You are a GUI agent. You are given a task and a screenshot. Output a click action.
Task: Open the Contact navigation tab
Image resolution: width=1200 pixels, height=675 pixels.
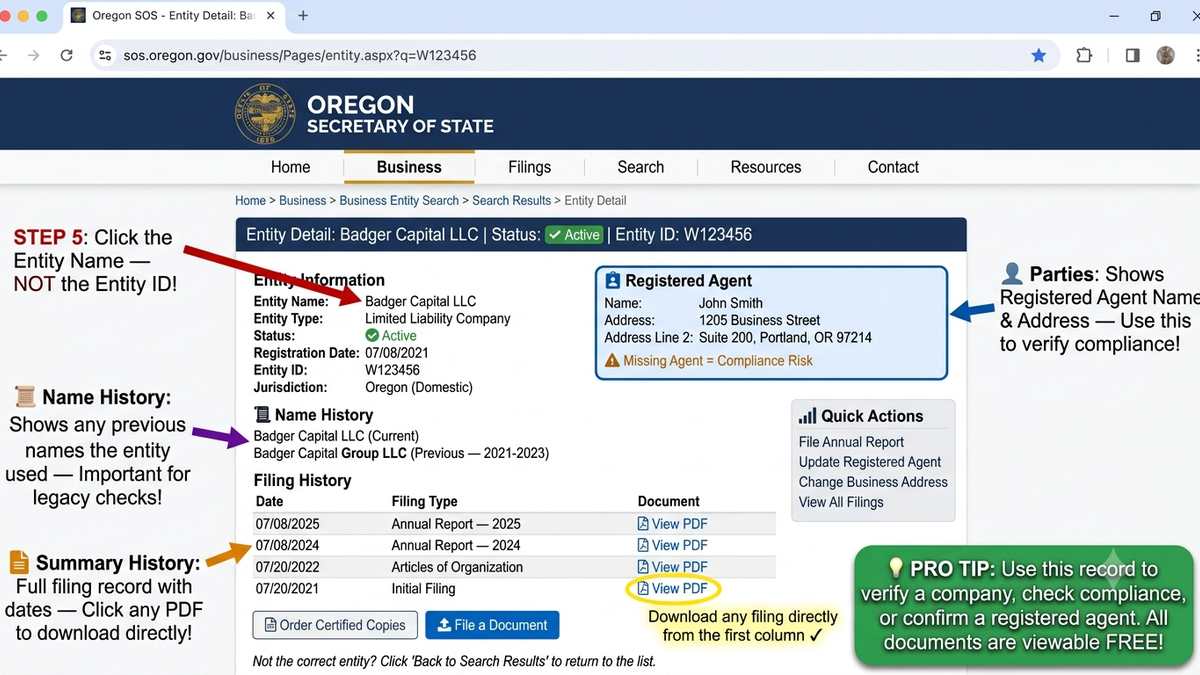tap(893, 167)
